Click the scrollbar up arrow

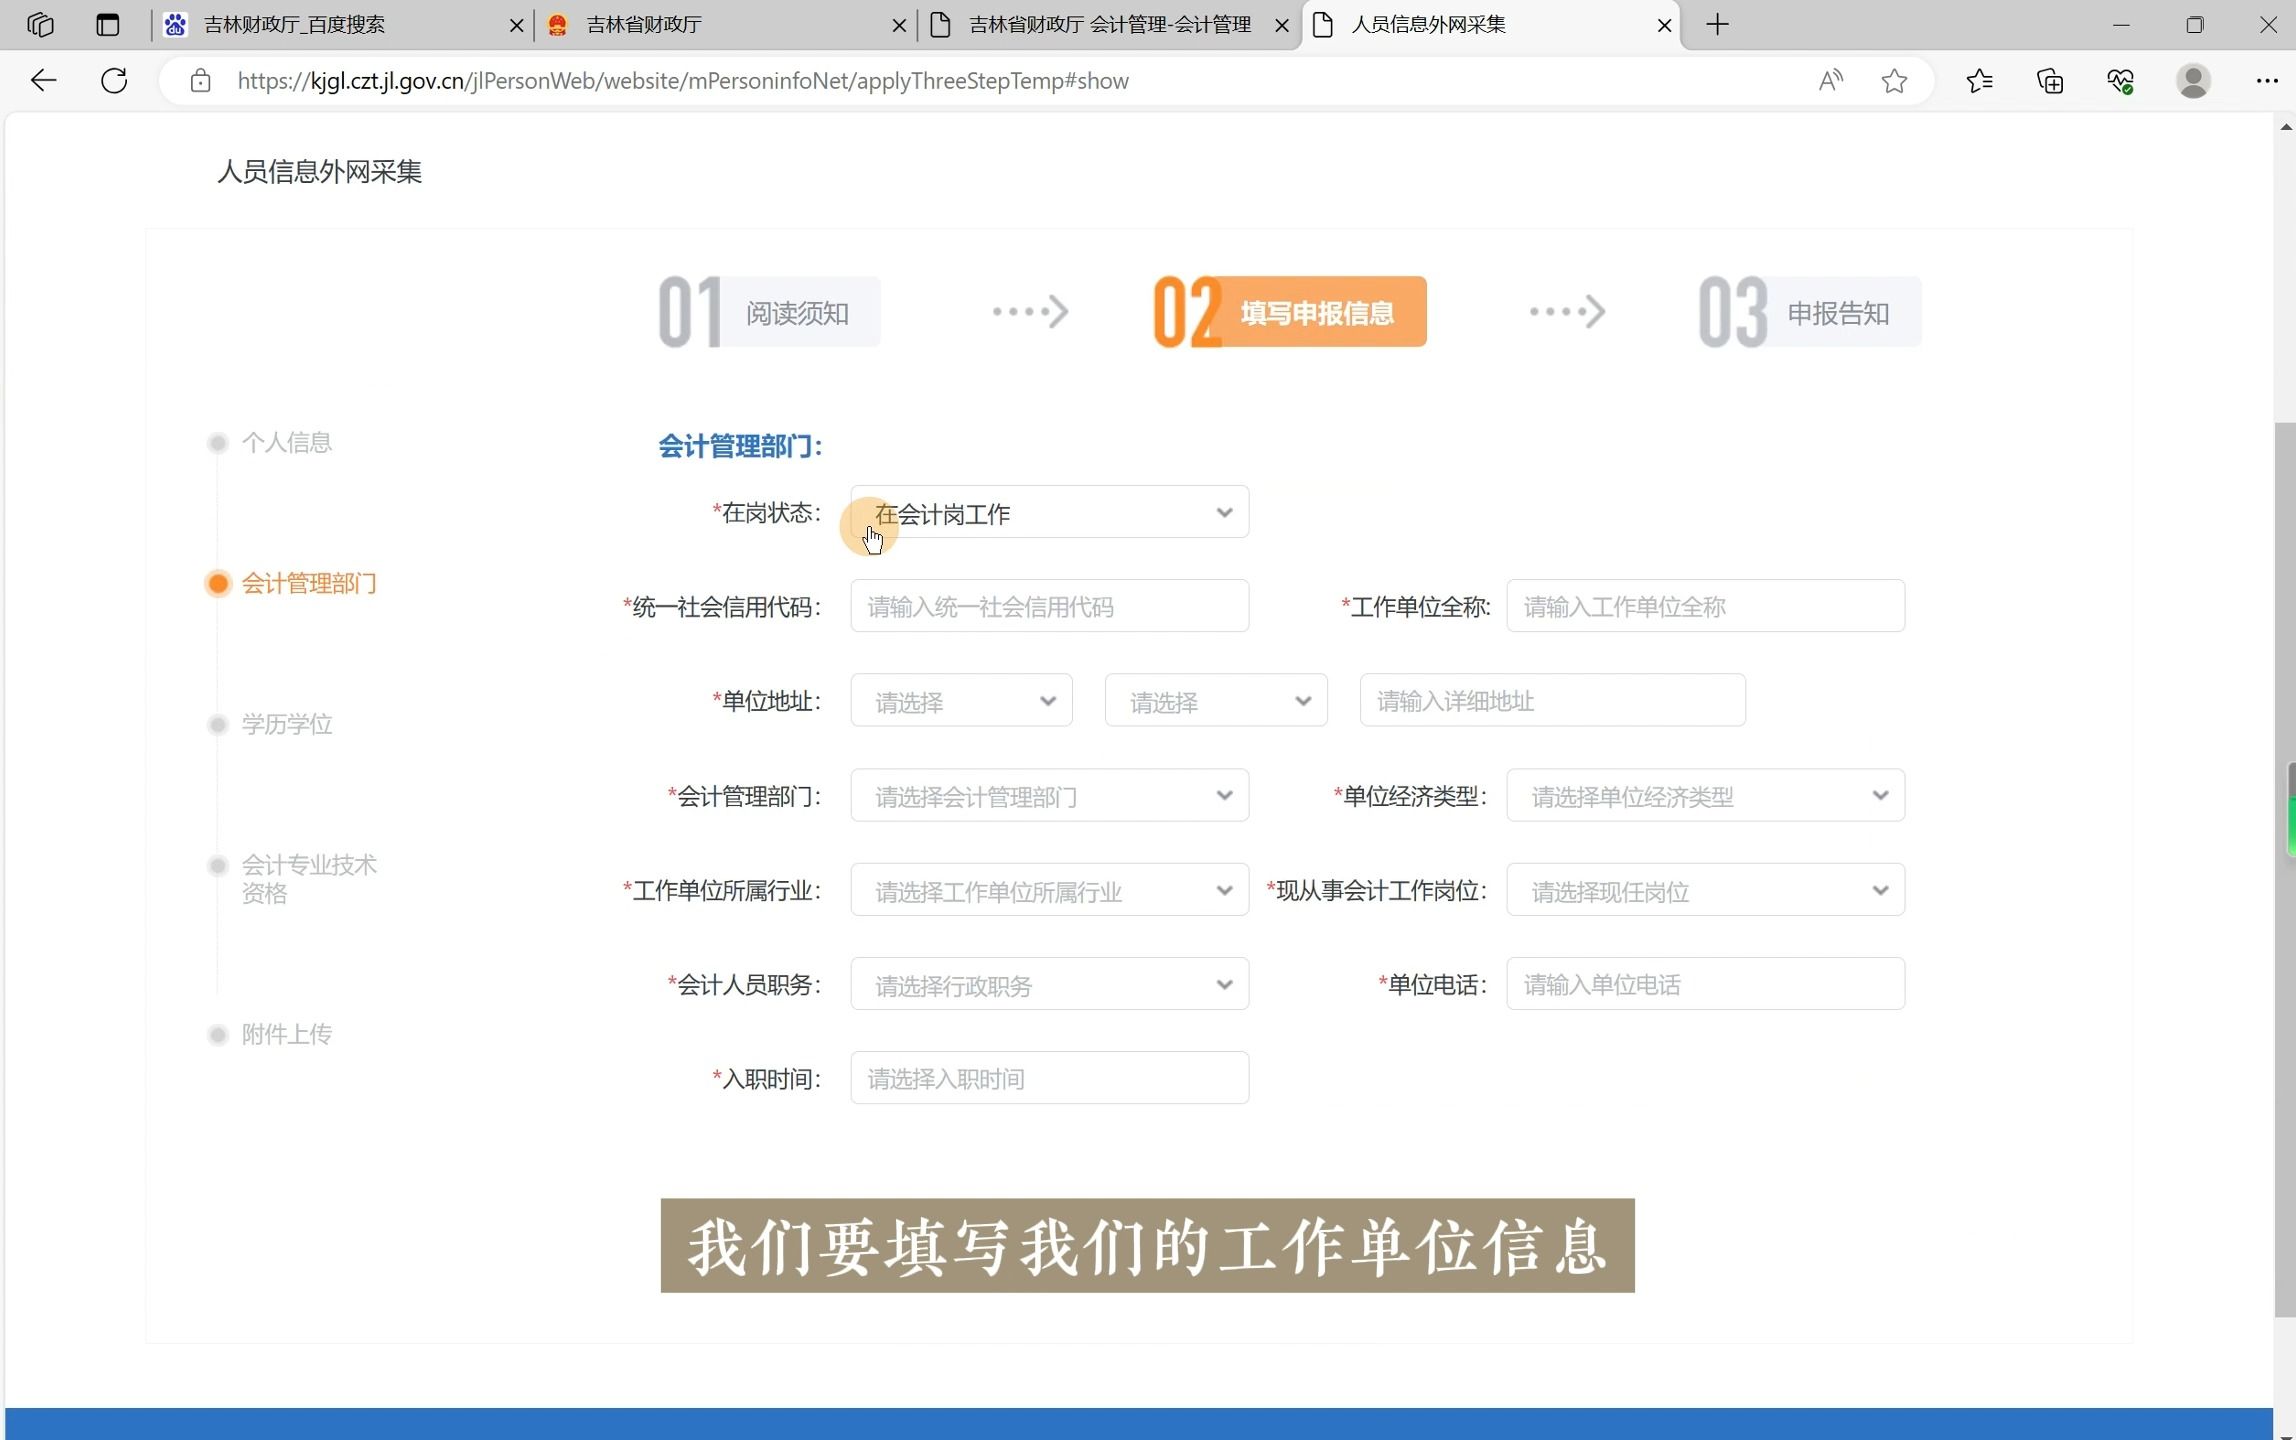coord(2285,127)
